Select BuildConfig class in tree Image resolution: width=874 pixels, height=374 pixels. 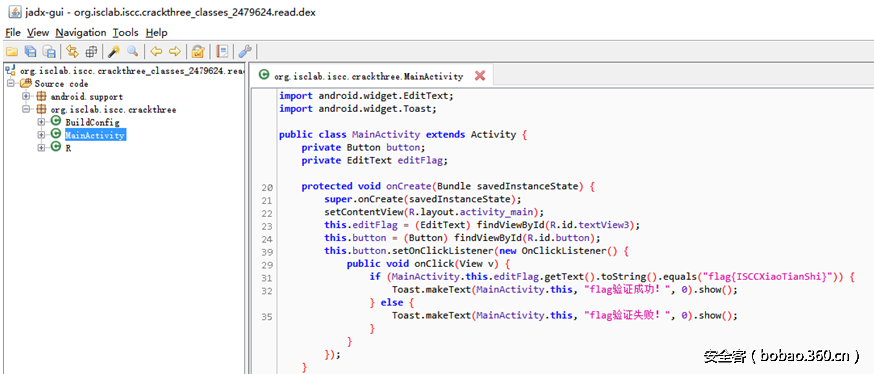click(x=92, y=122)
